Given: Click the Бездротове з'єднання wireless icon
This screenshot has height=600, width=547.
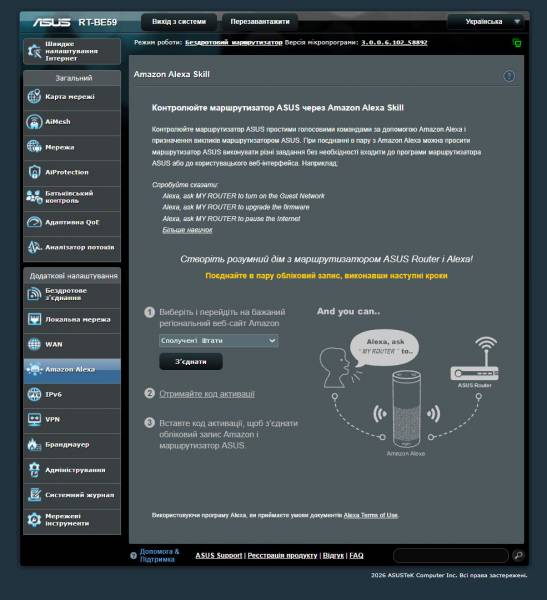Looking at the screenshot, I should click(x=34, y=294).
